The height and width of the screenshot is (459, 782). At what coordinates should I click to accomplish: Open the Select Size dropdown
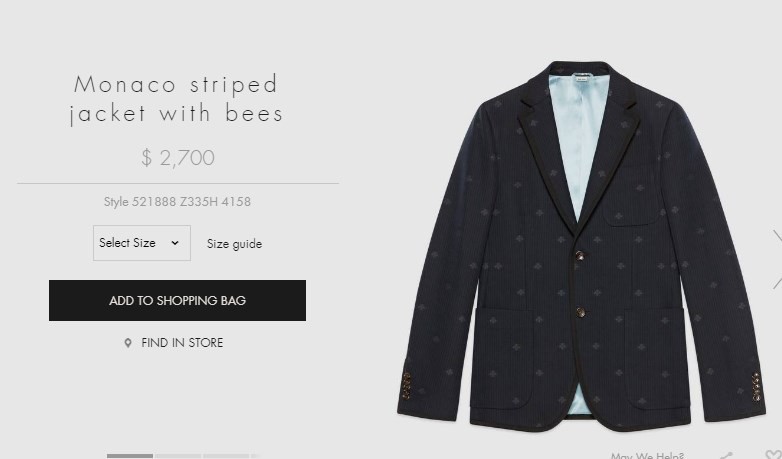click(142, 243)
